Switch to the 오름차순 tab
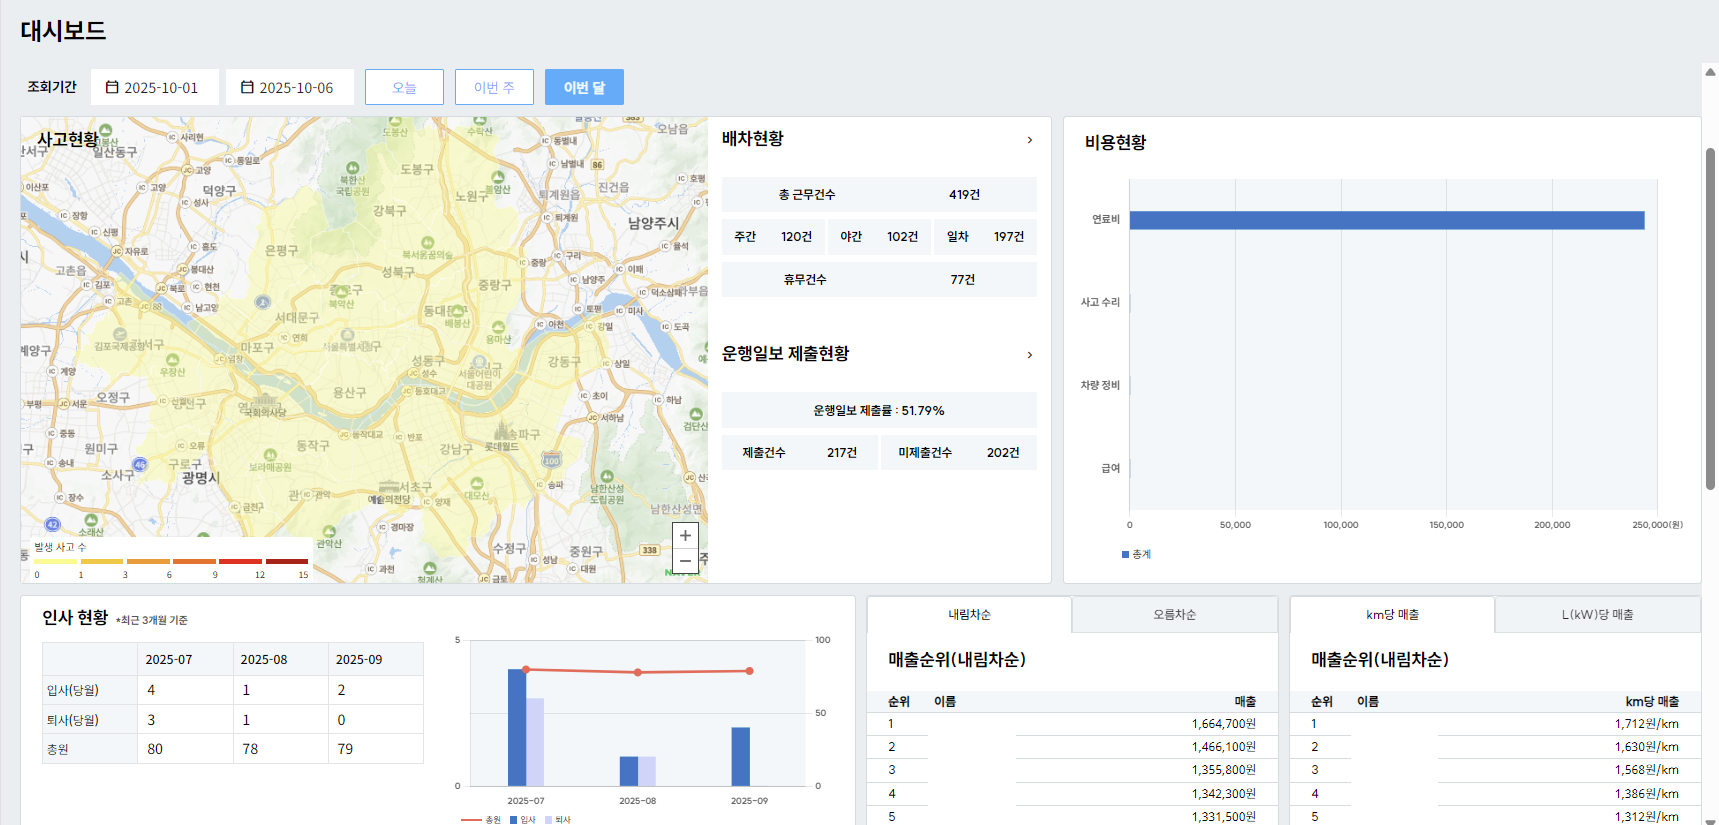The width and height of the screenshot is (1719, 825). tap(1174, 615)
